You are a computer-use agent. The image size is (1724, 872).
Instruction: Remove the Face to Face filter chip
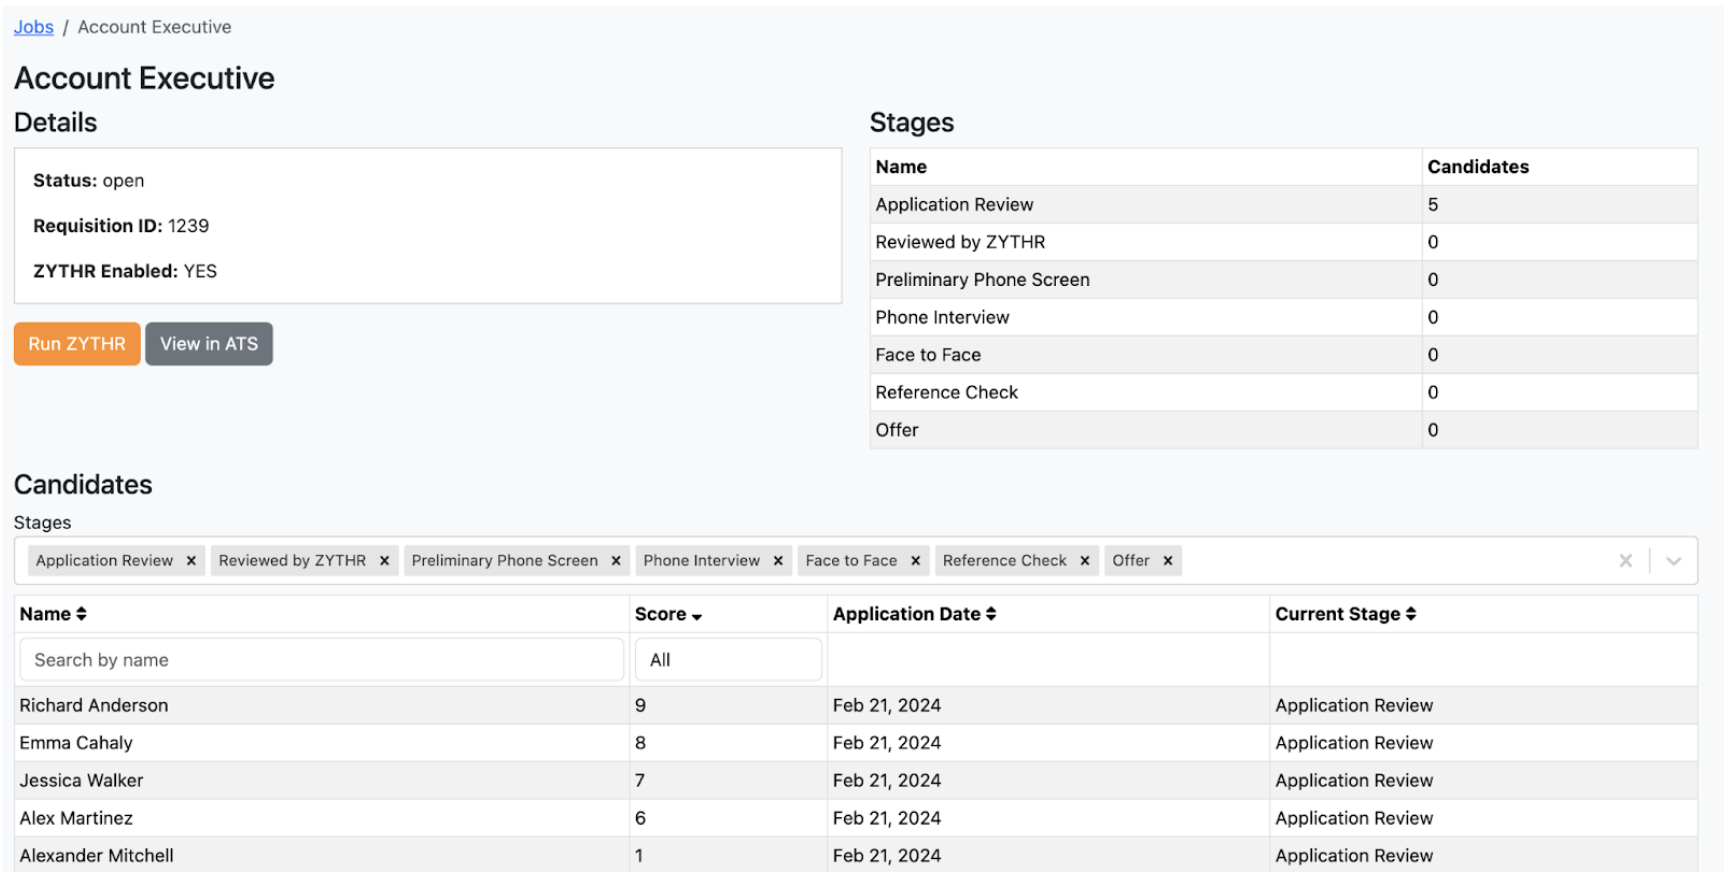915,561
